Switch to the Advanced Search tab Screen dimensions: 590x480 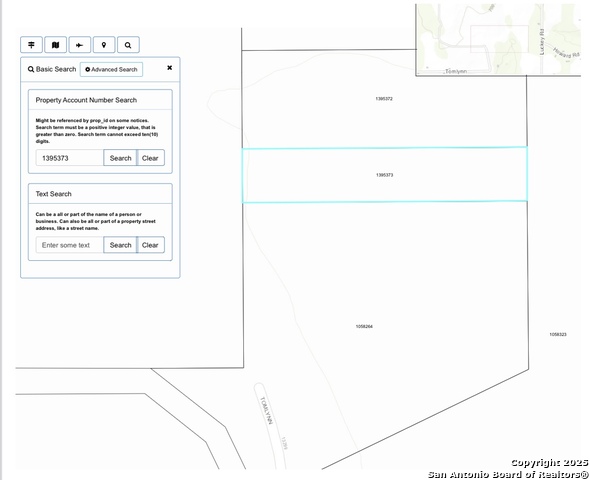[x=111, y=70]
